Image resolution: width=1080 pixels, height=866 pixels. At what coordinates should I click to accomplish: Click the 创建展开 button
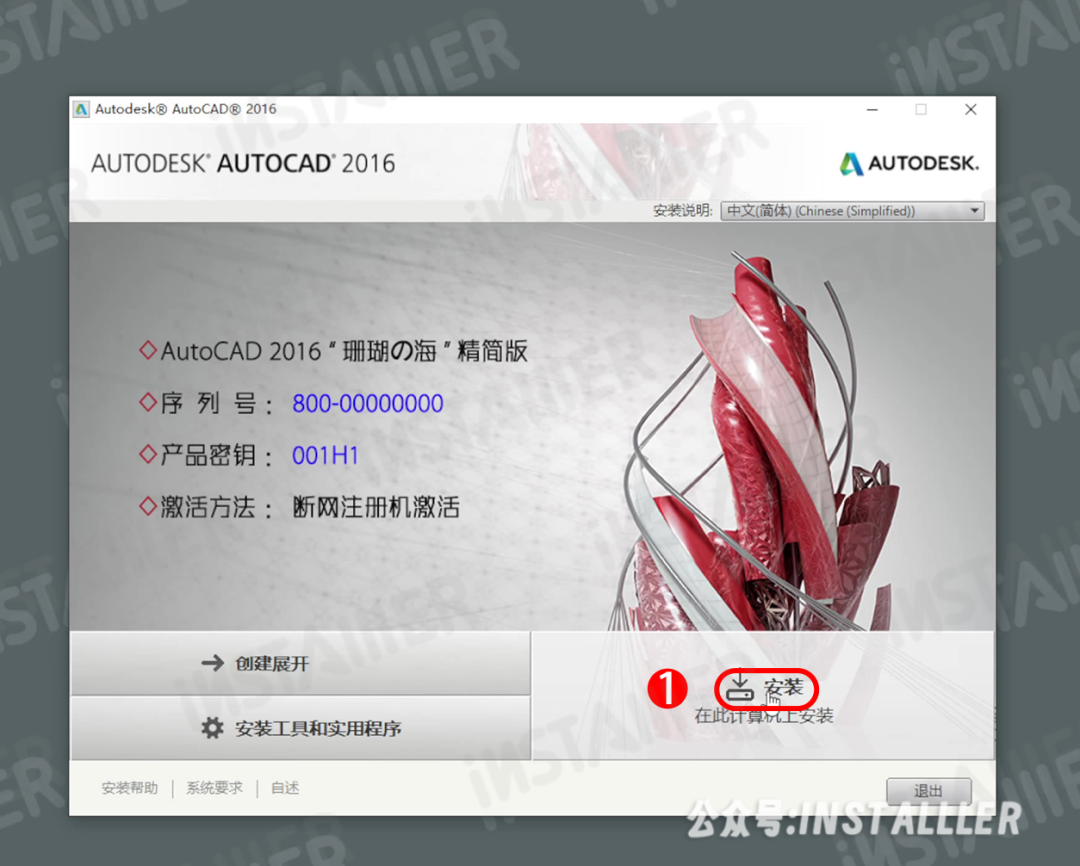[x=300, y=663]
